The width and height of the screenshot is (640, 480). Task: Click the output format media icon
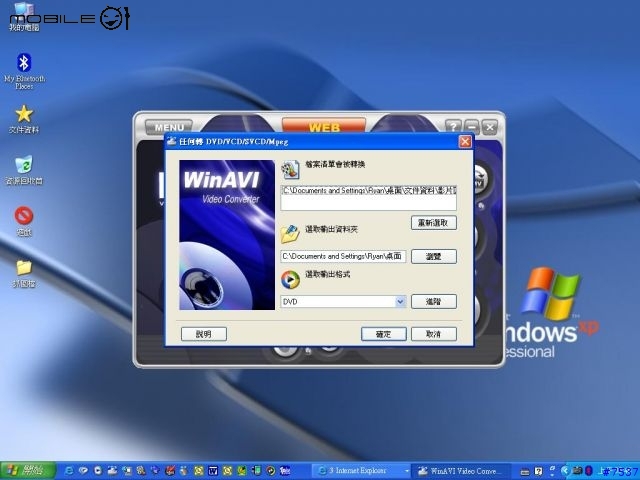[x=290, y=280]
